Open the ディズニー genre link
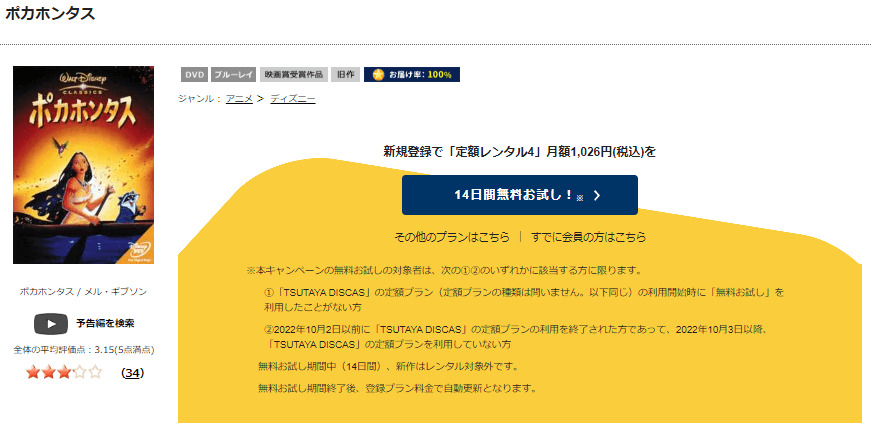871x436 pixels. [x=293, y=99]
